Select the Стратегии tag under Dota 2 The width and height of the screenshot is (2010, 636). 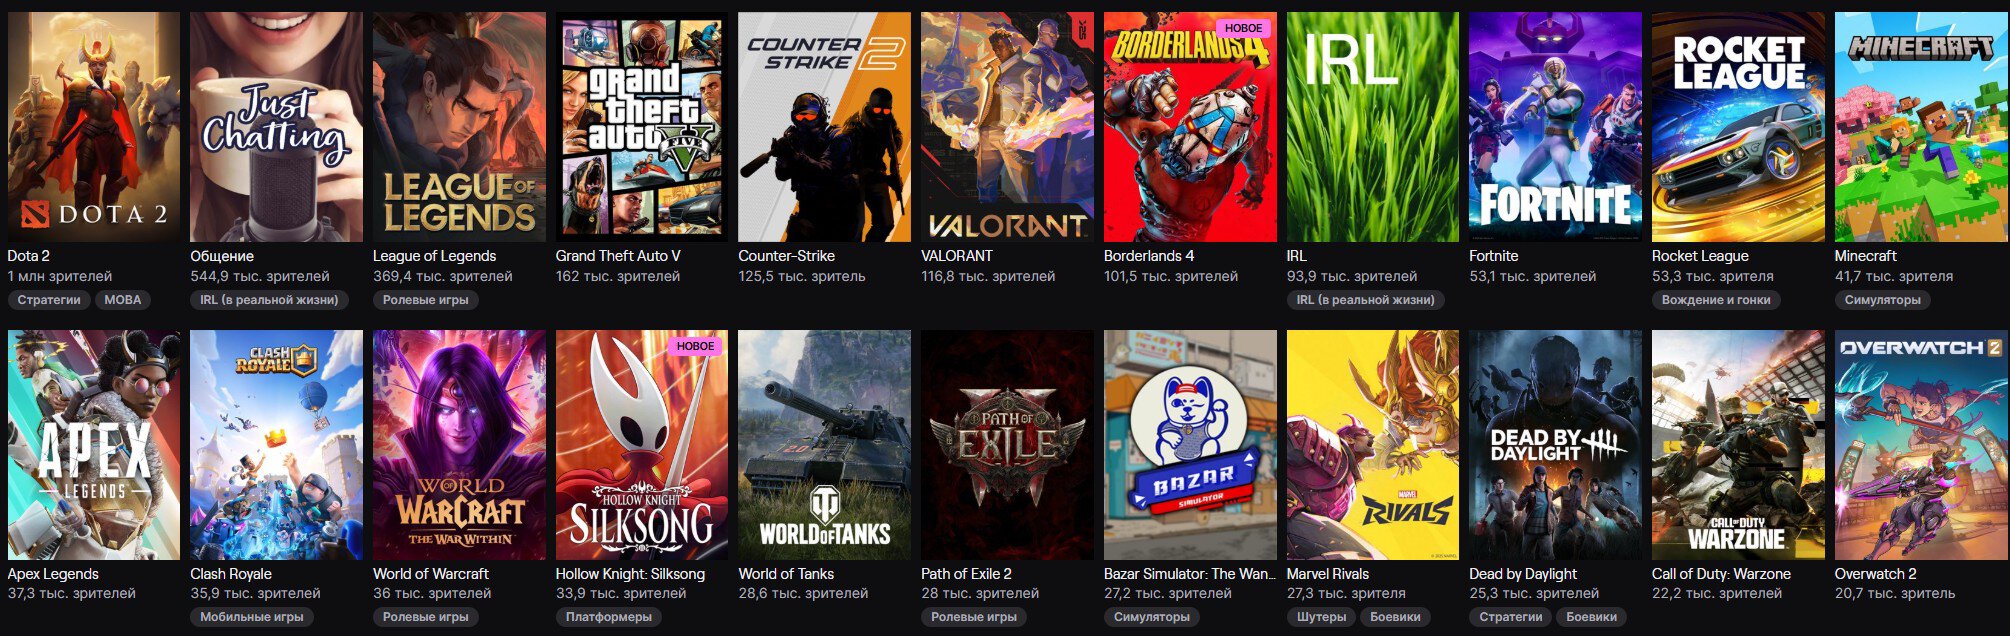(49, 300)
